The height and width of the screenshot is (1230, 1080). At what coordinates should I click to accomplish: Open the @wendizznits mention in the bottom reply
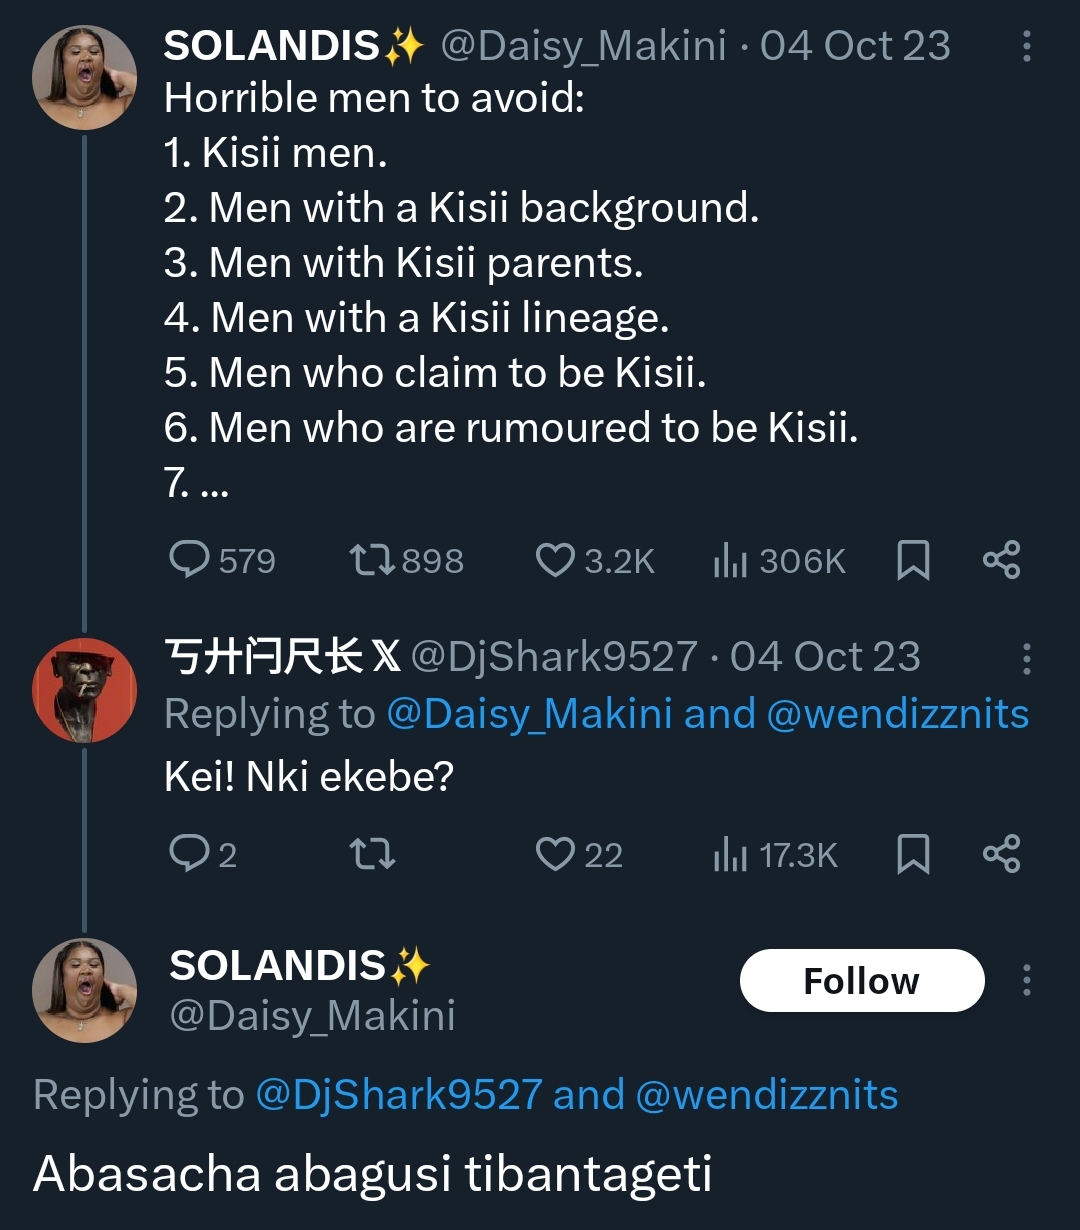pos(766,1095)
